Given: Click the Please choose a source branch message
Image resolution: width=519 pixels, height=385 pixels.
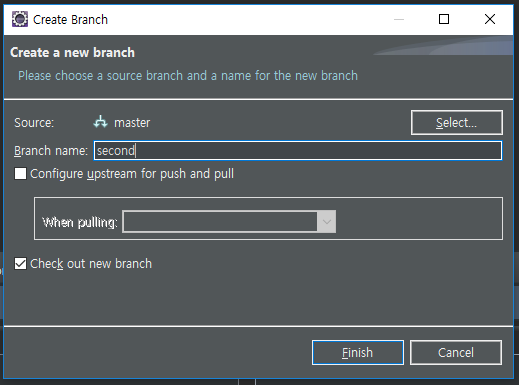Looking at the screenshot, I should click(188, 76).
